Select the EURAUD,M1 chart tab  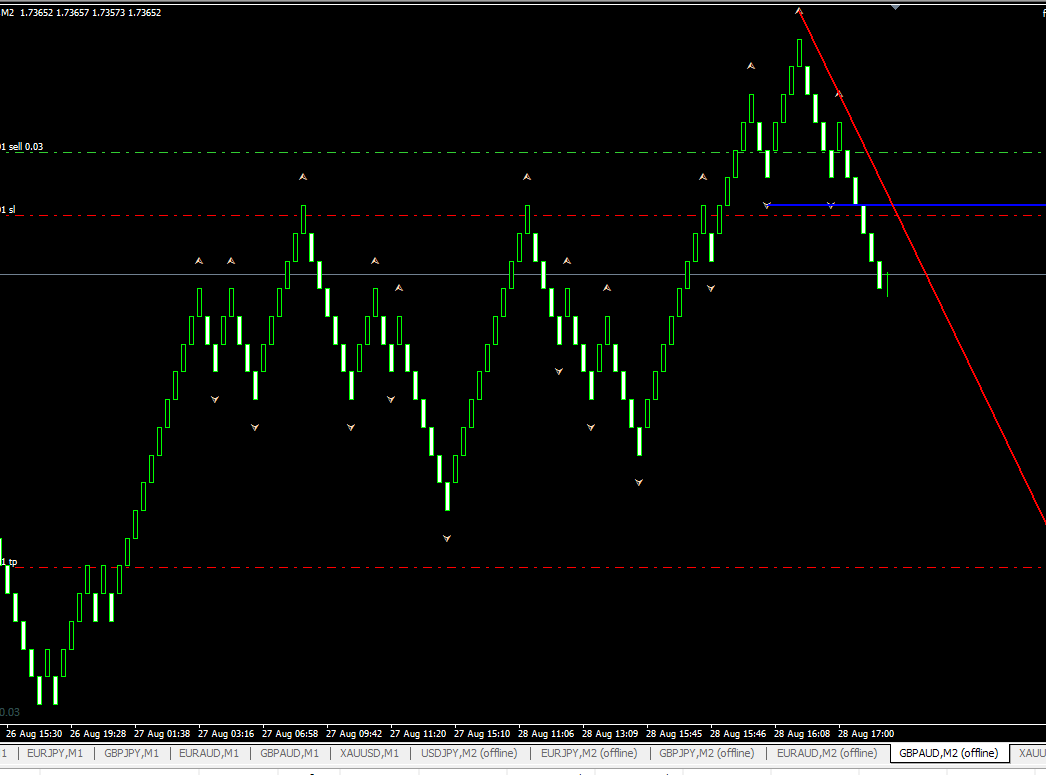tap(209, 753)
